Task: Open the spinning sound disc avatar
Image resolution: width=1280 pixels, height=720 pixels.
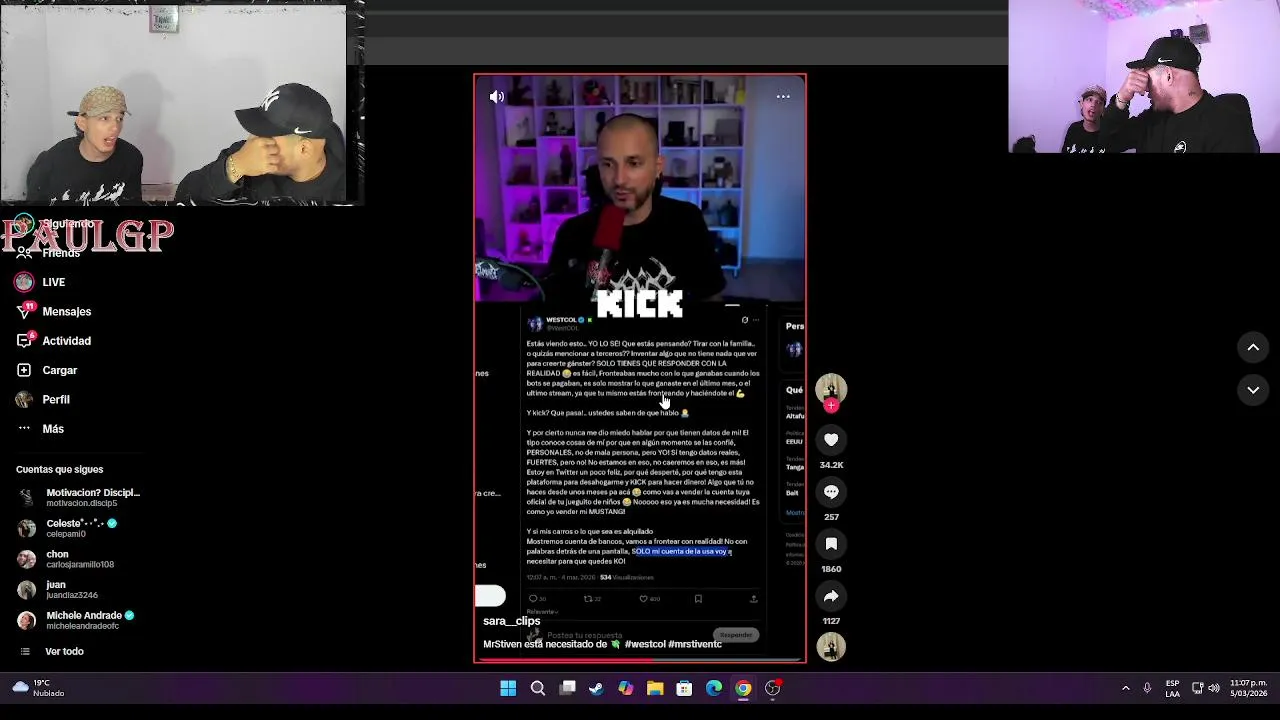Action: 831,647
